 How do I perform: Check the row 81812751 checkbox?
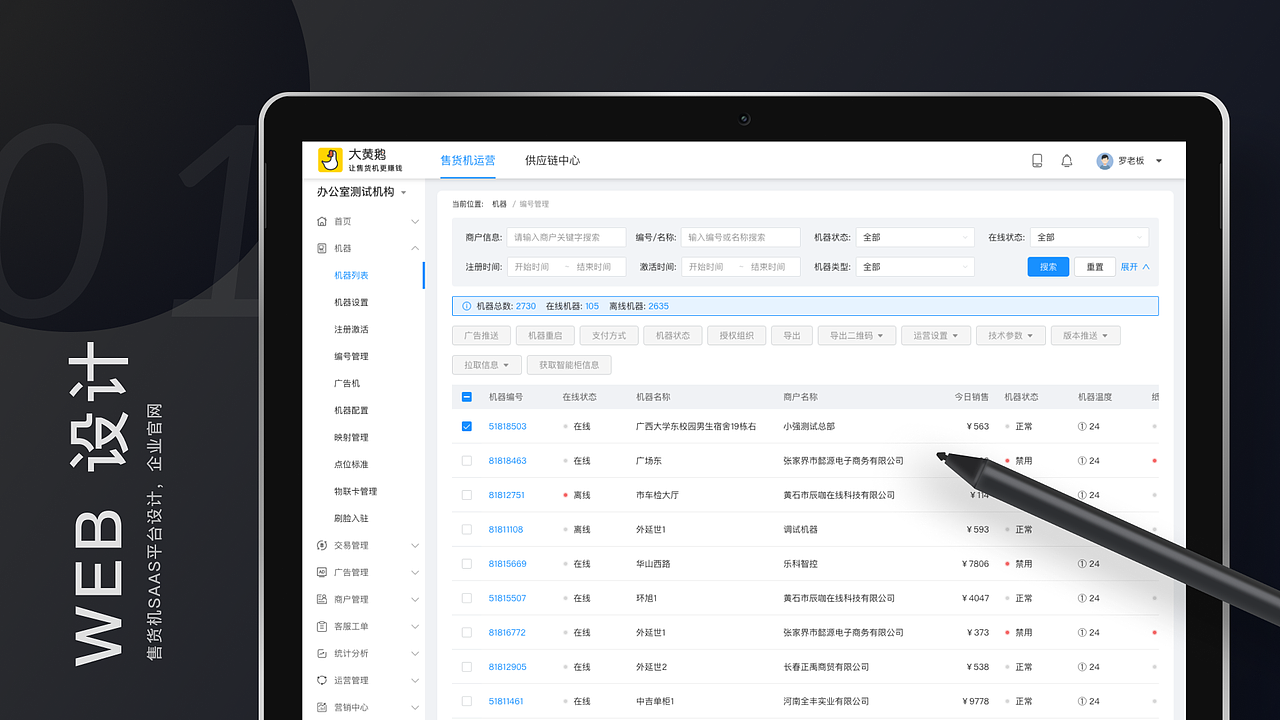coord(467,495)
